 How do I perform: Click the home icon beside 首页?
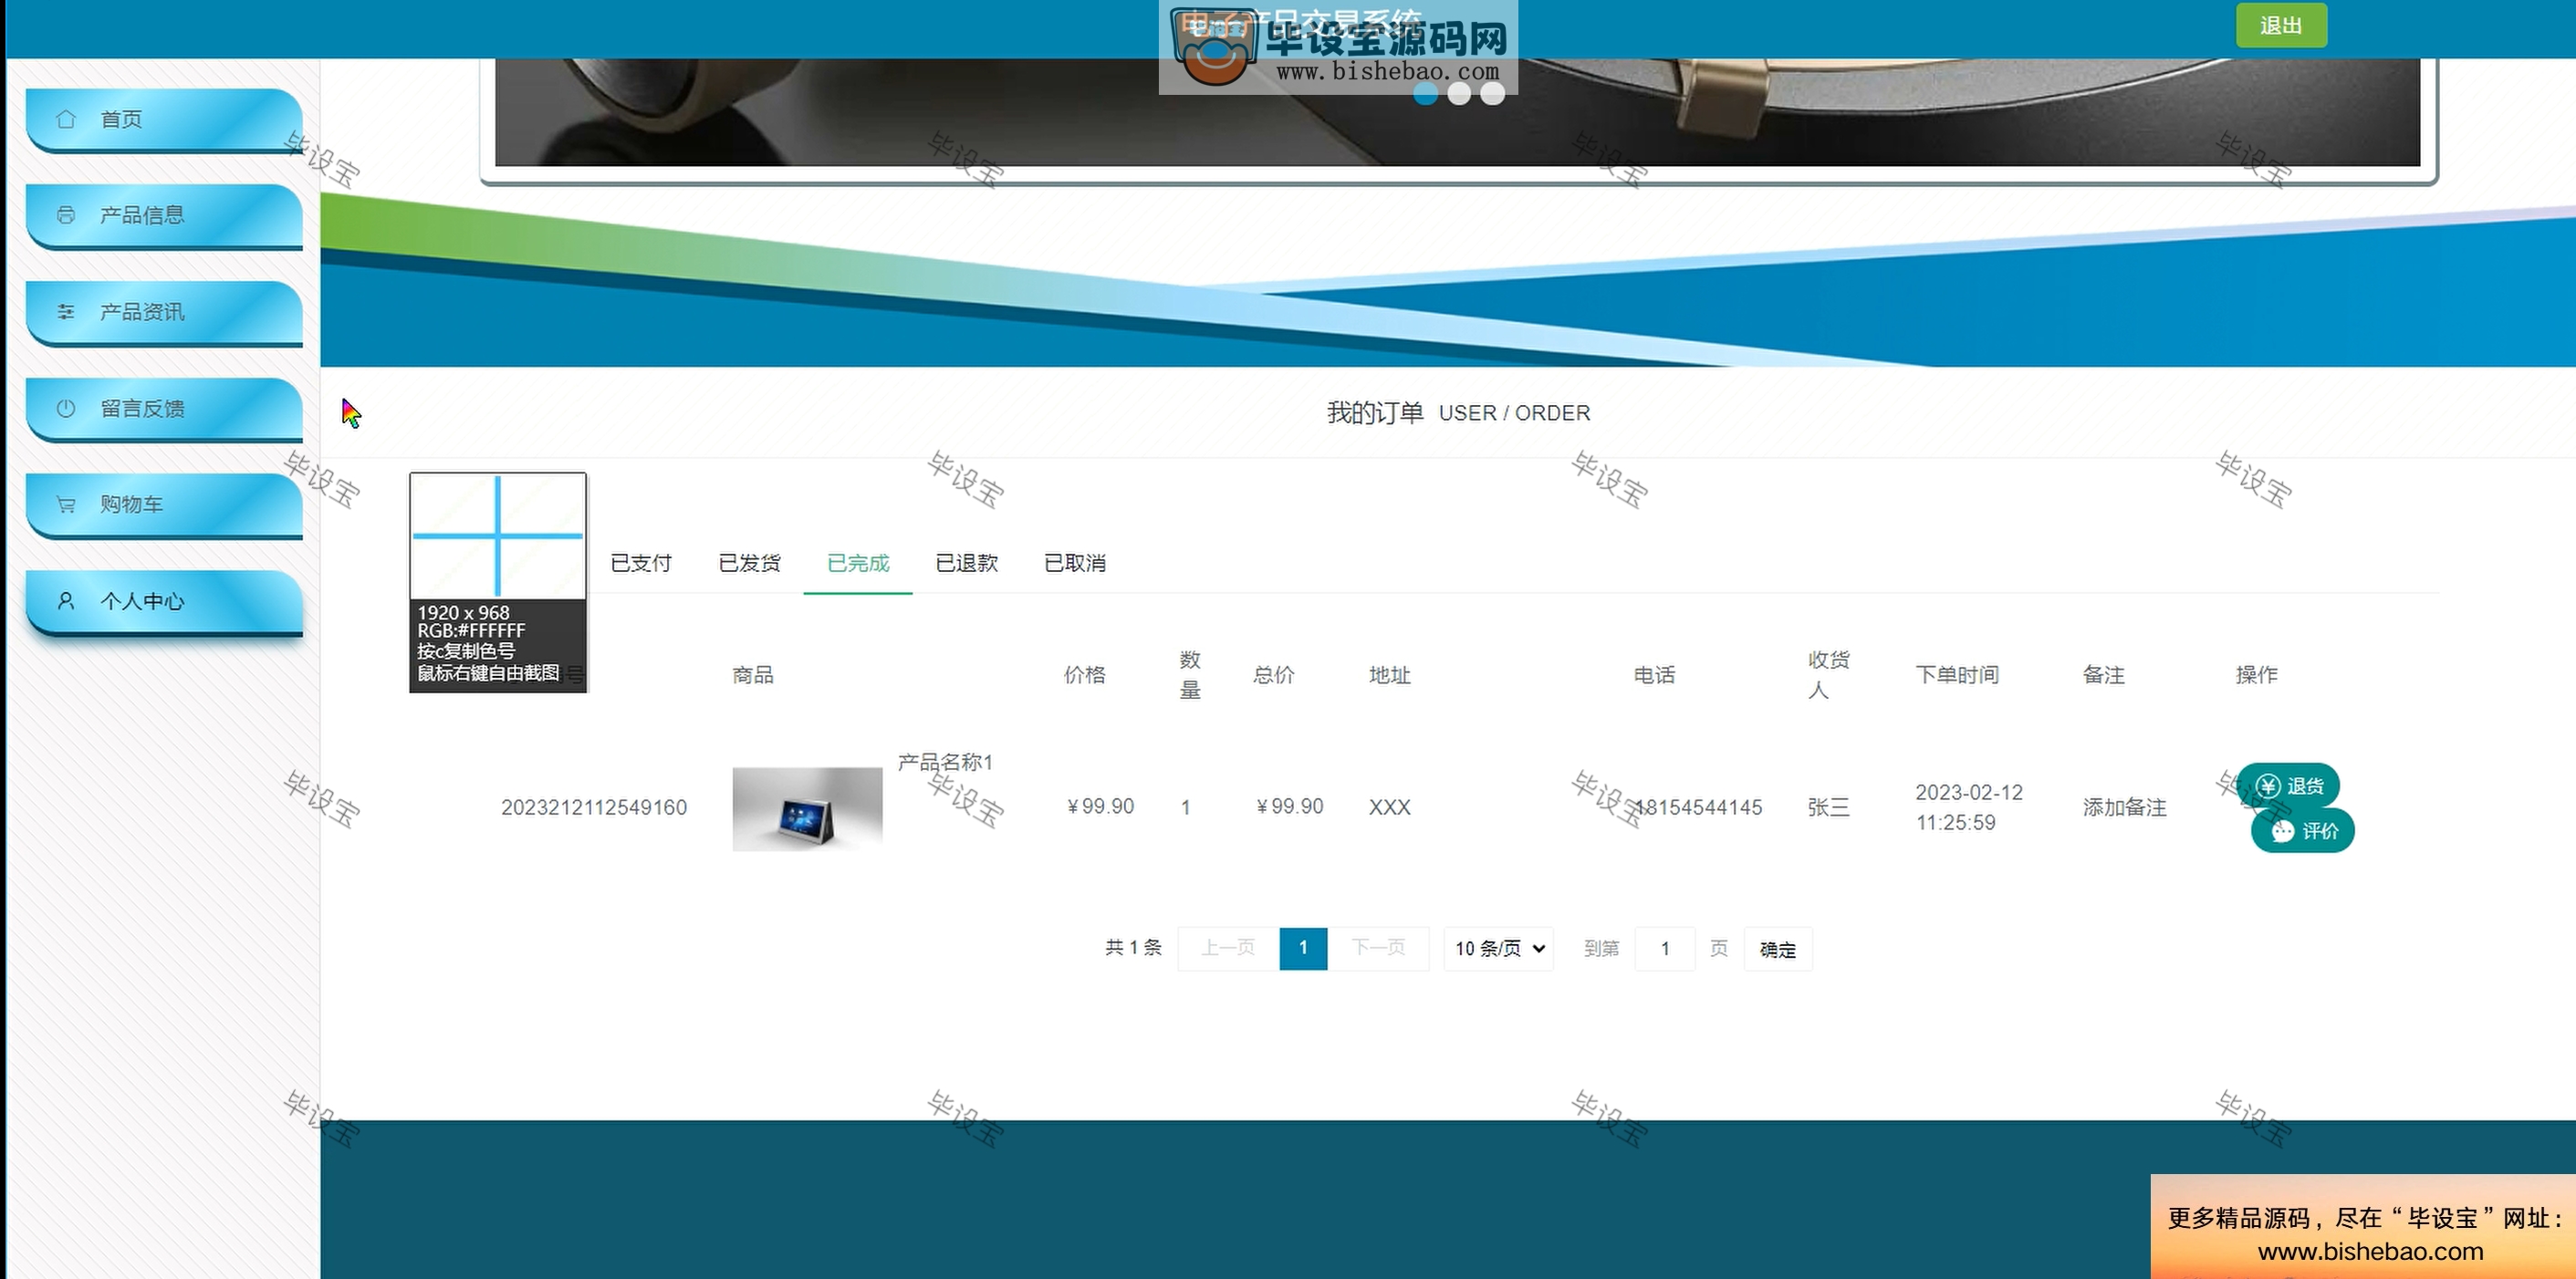66,119
